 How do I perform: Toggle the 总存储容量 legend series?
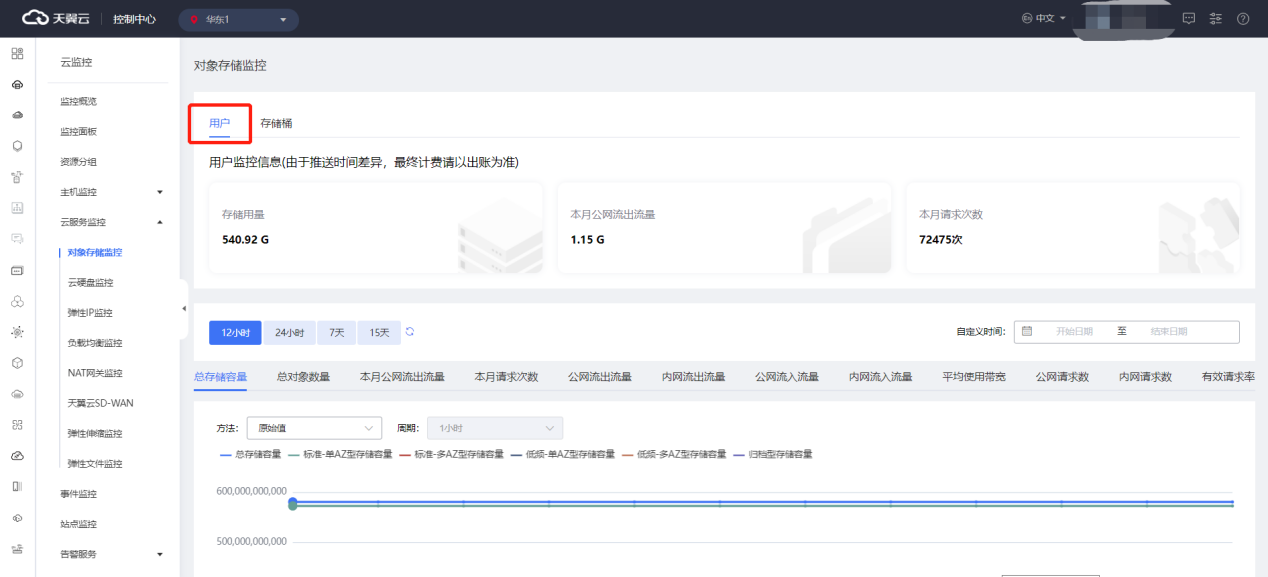coord(250,454)
